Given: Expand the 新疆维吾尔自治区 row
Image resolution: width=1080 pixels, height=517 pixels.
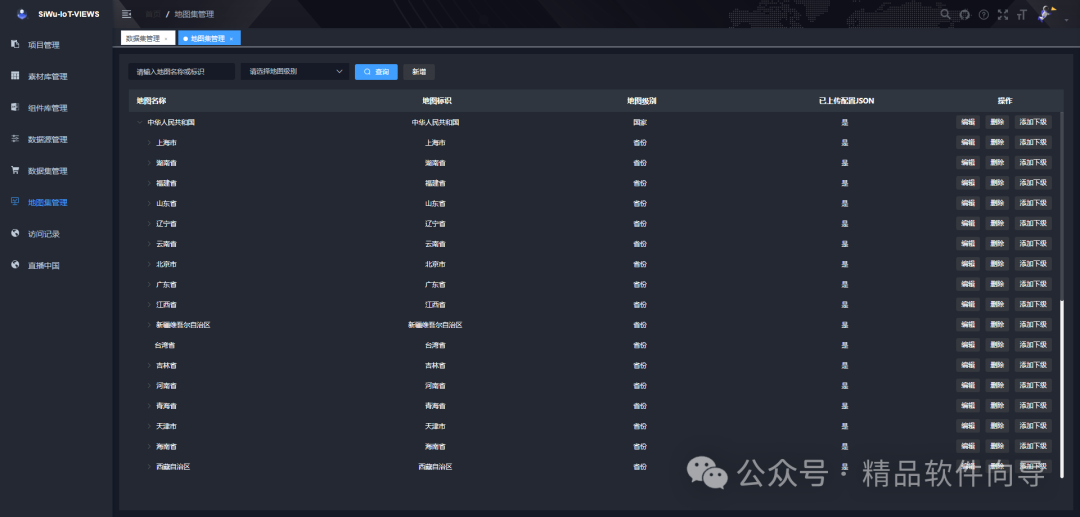Looking at the screenshot, I should tap(149, 325).
